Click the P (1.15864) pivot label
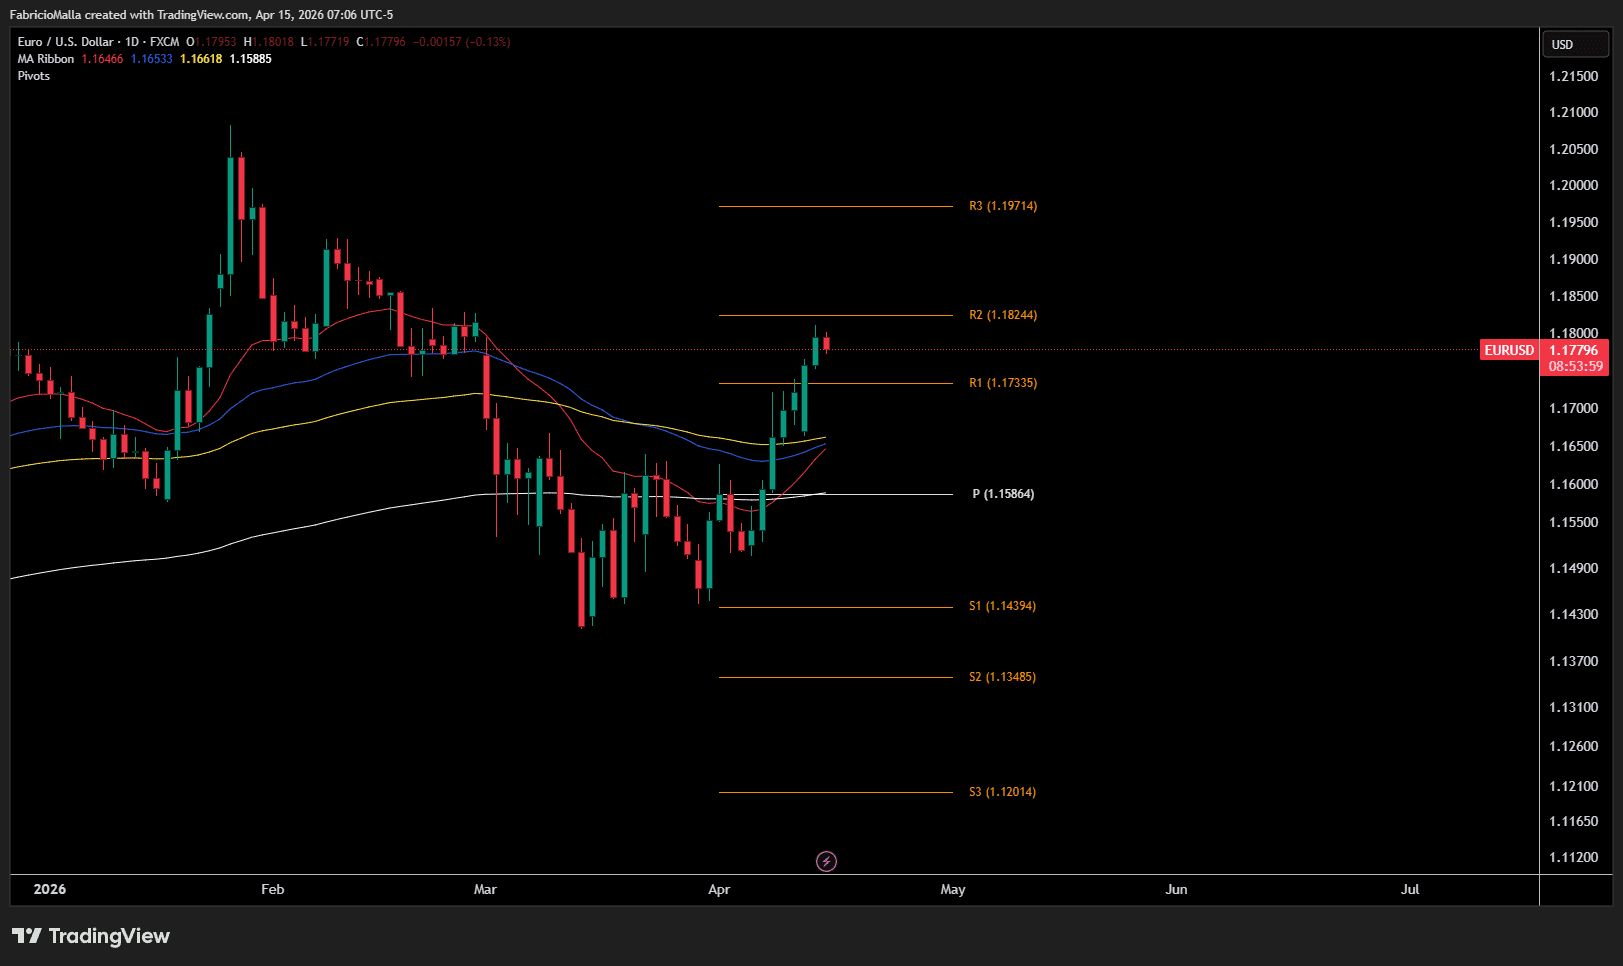Image resolution: width=1623 pixels, height=966 pixels. [x=1003, y=494]
